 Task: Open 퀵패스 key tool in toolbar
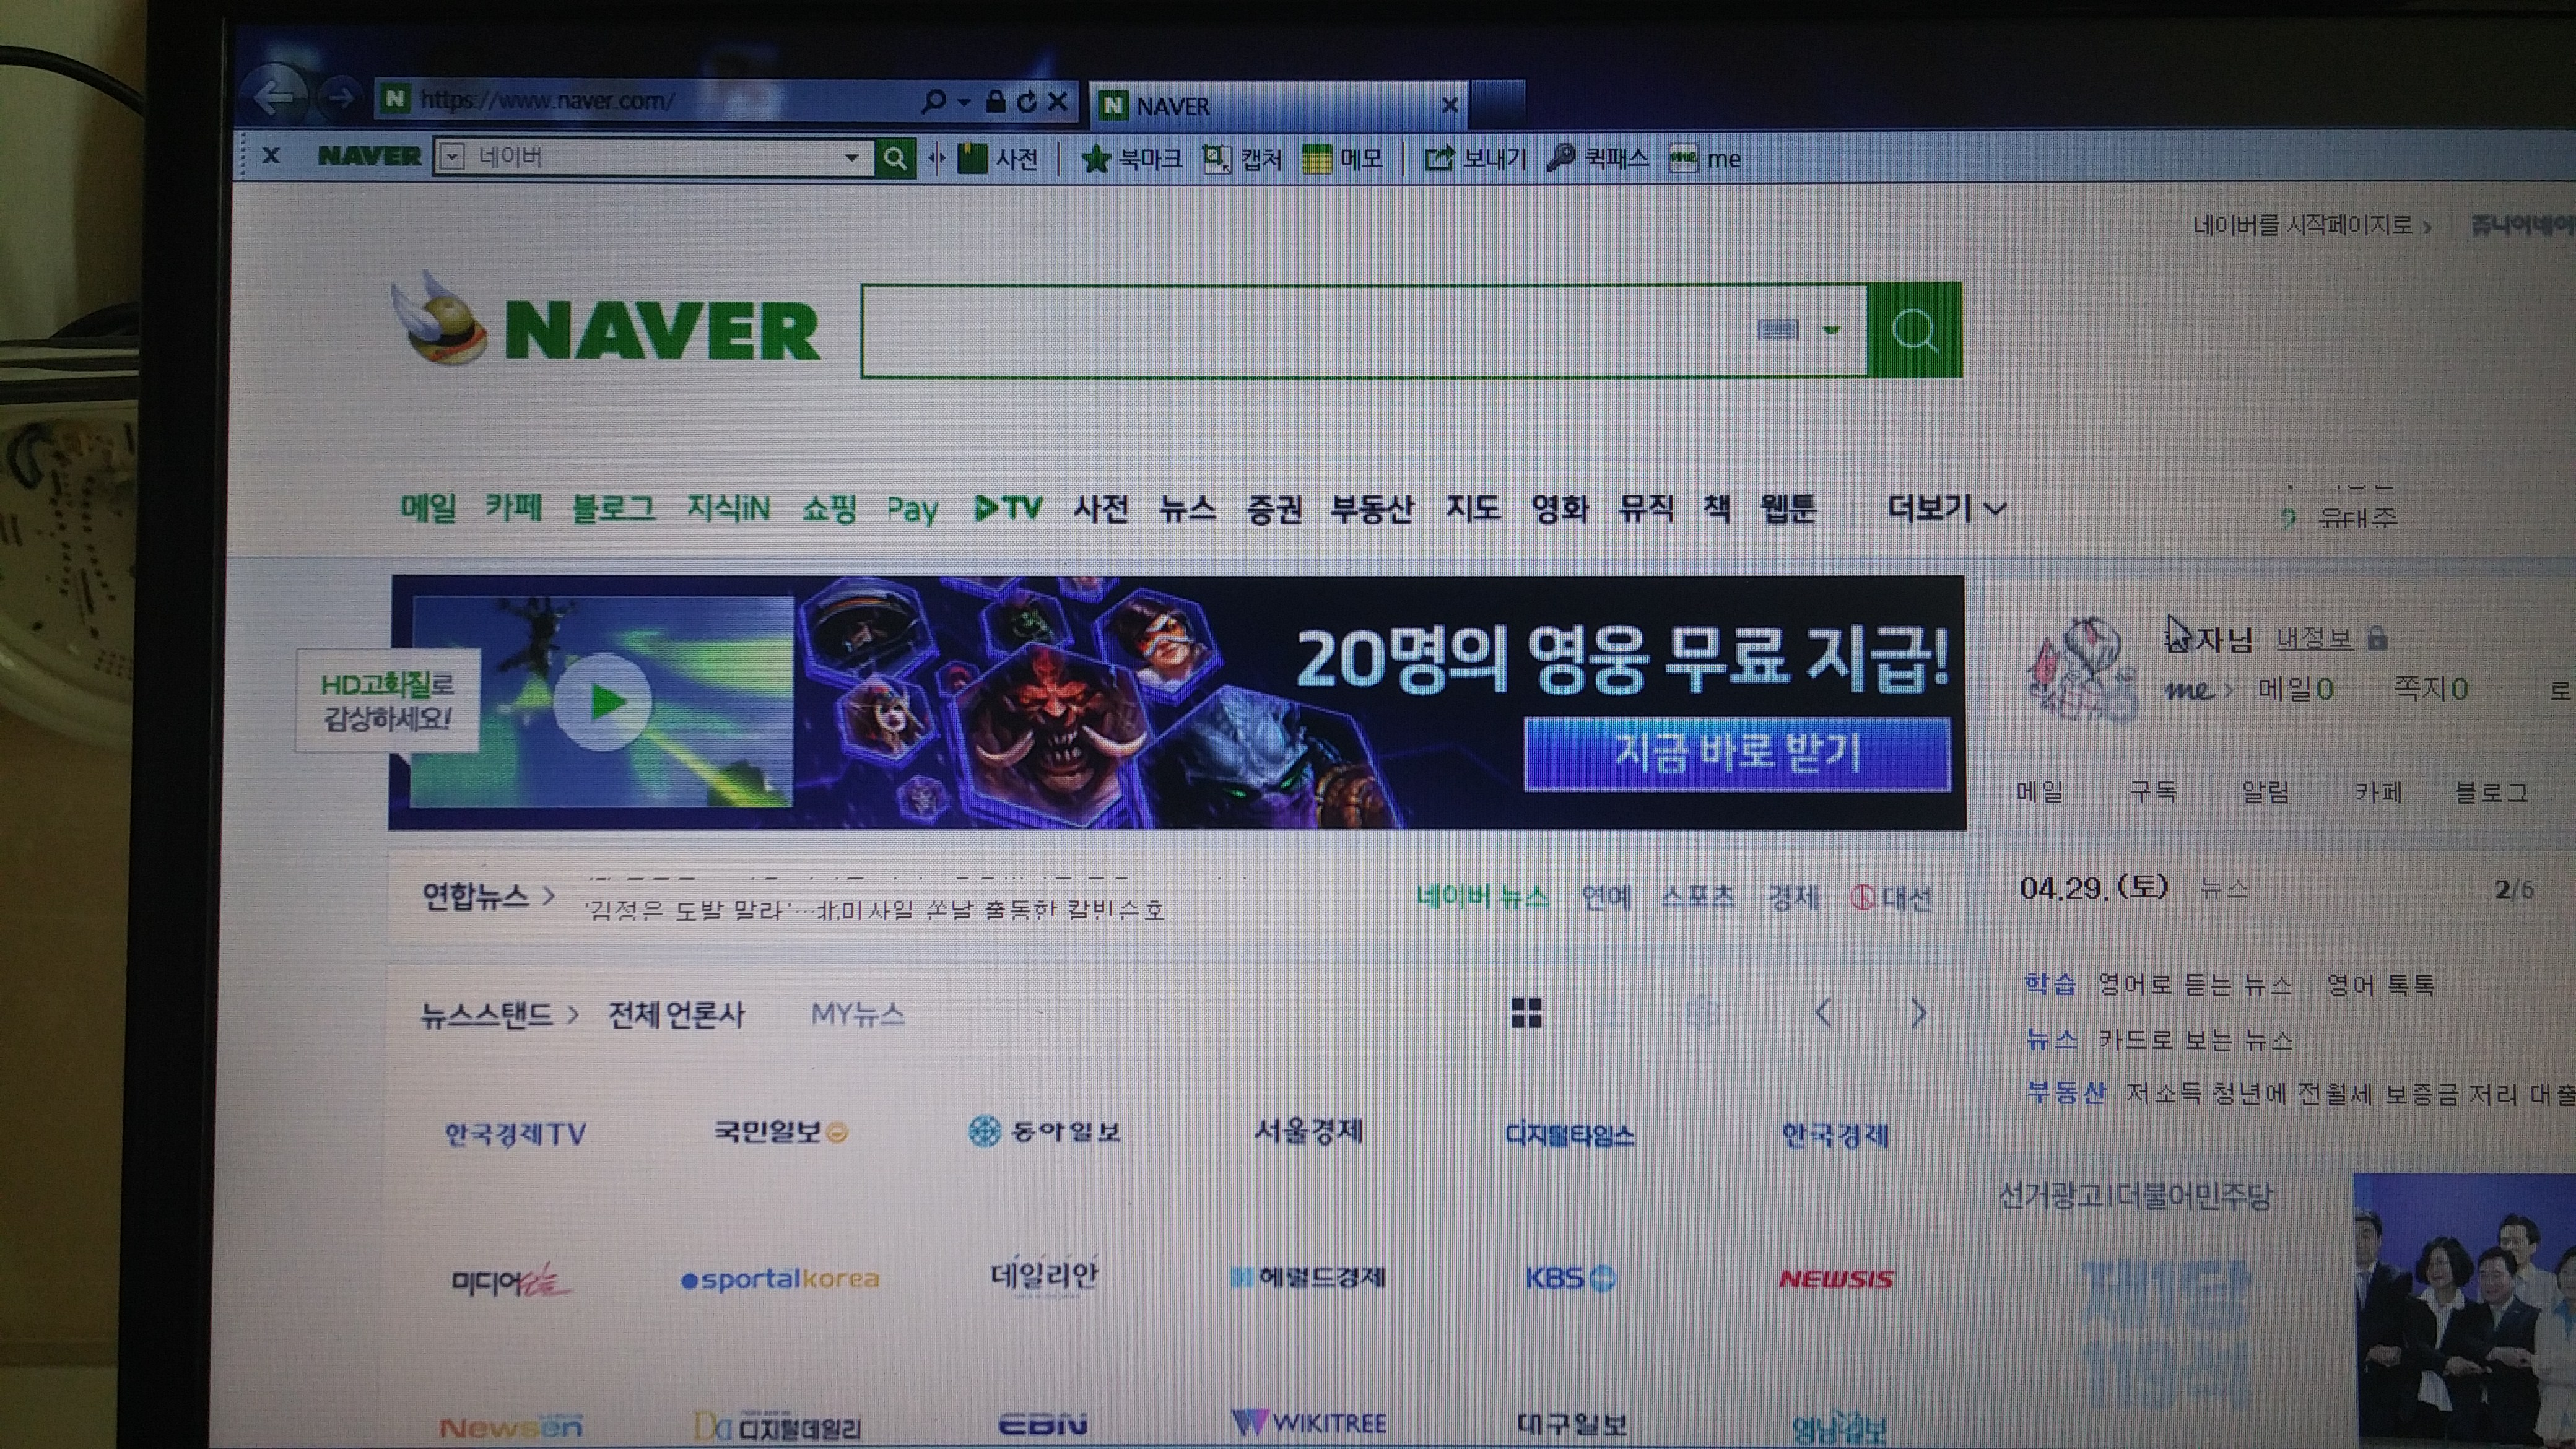coord(1597,157)
